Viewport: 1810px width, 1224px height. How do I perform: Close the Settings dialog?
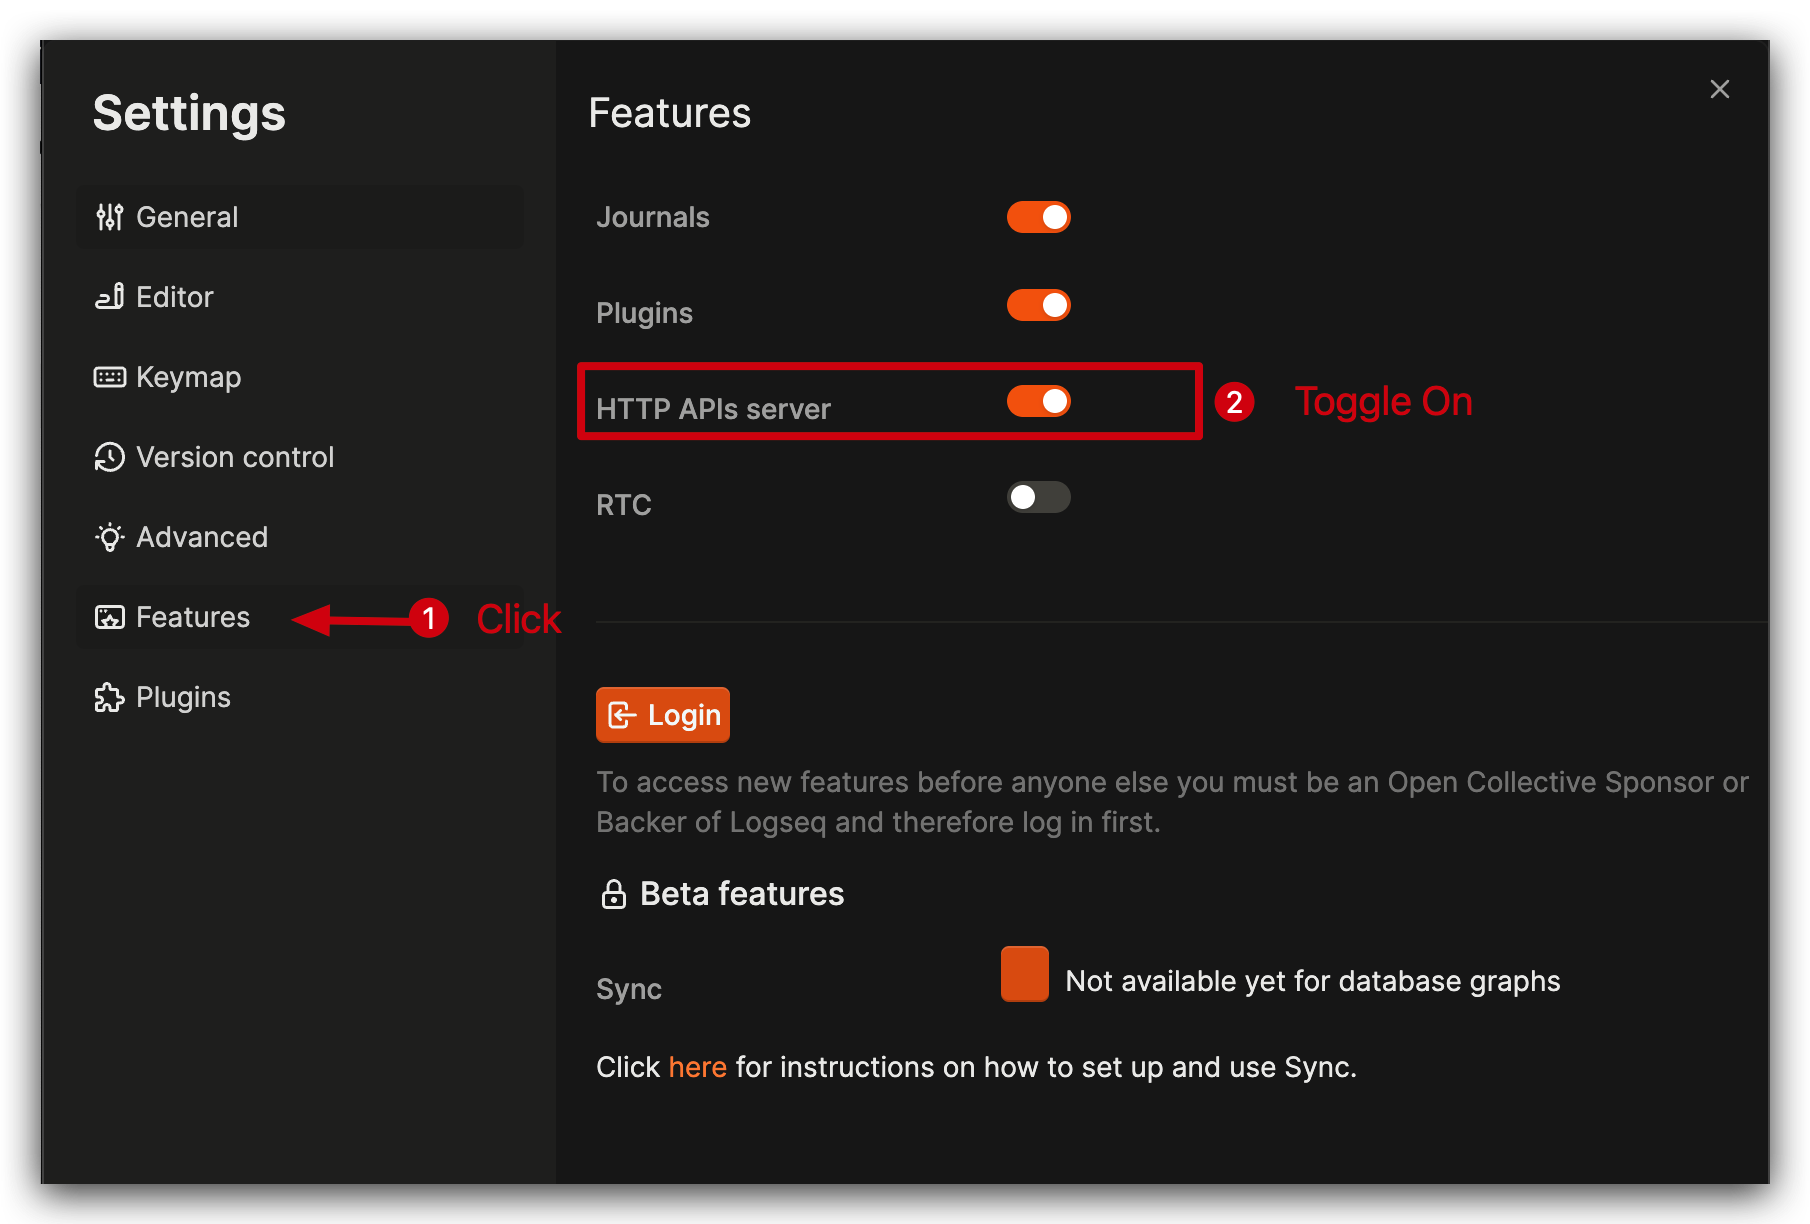pos(1720,89)
